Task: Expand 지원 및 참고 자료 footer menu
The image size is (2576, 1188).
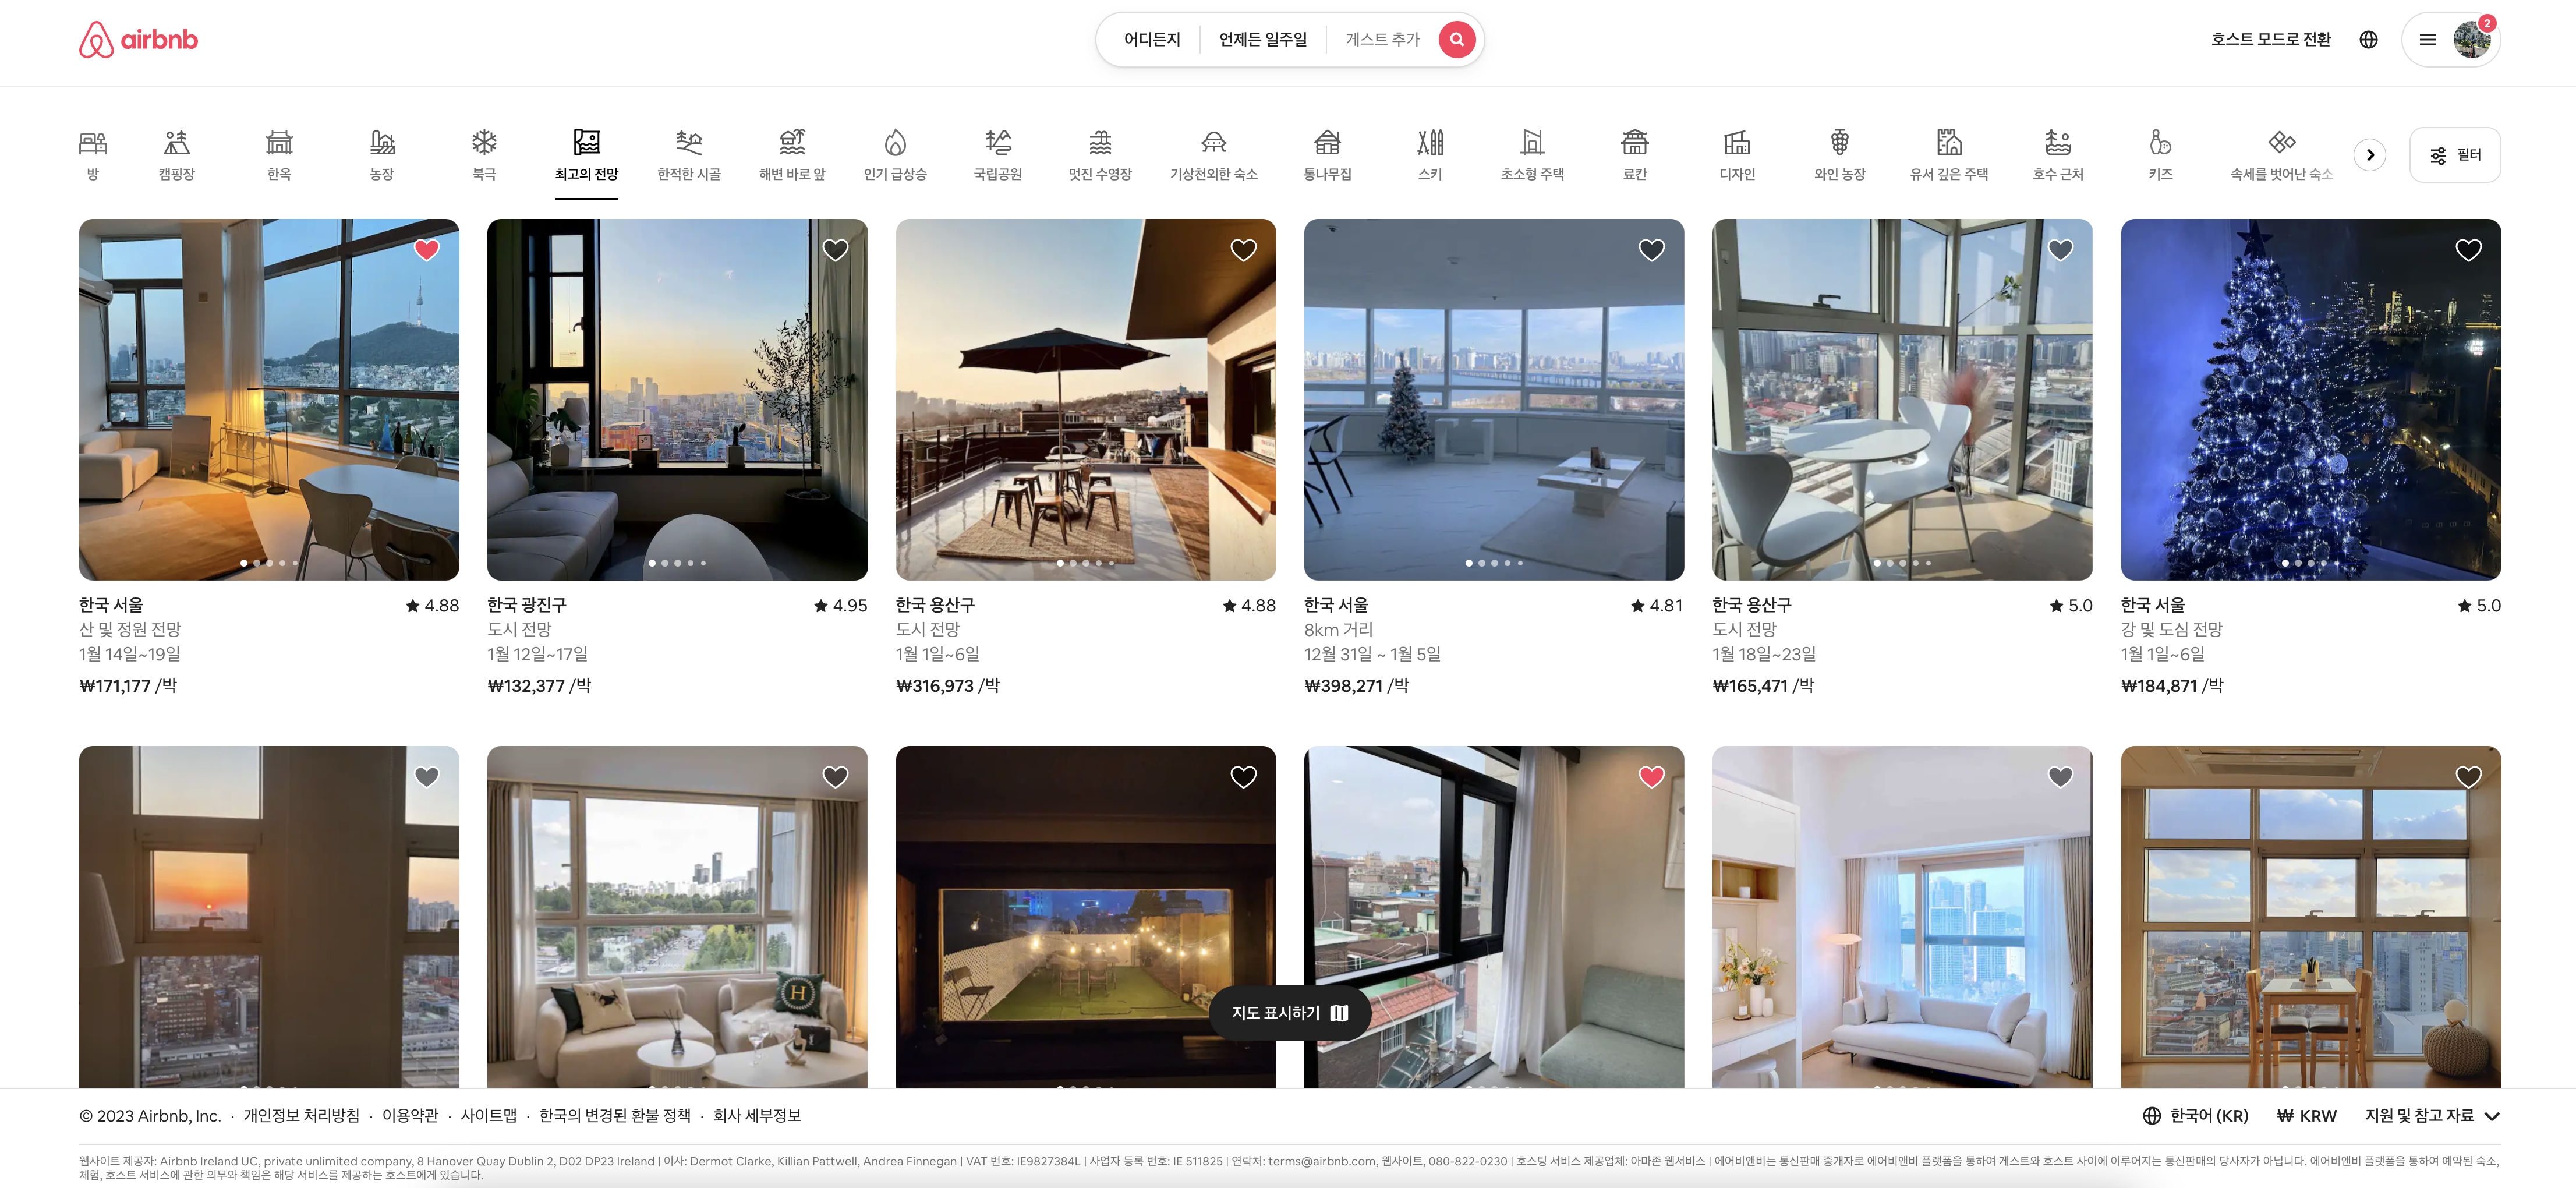Action: pyautogui.click(x=2431, y=1116)
